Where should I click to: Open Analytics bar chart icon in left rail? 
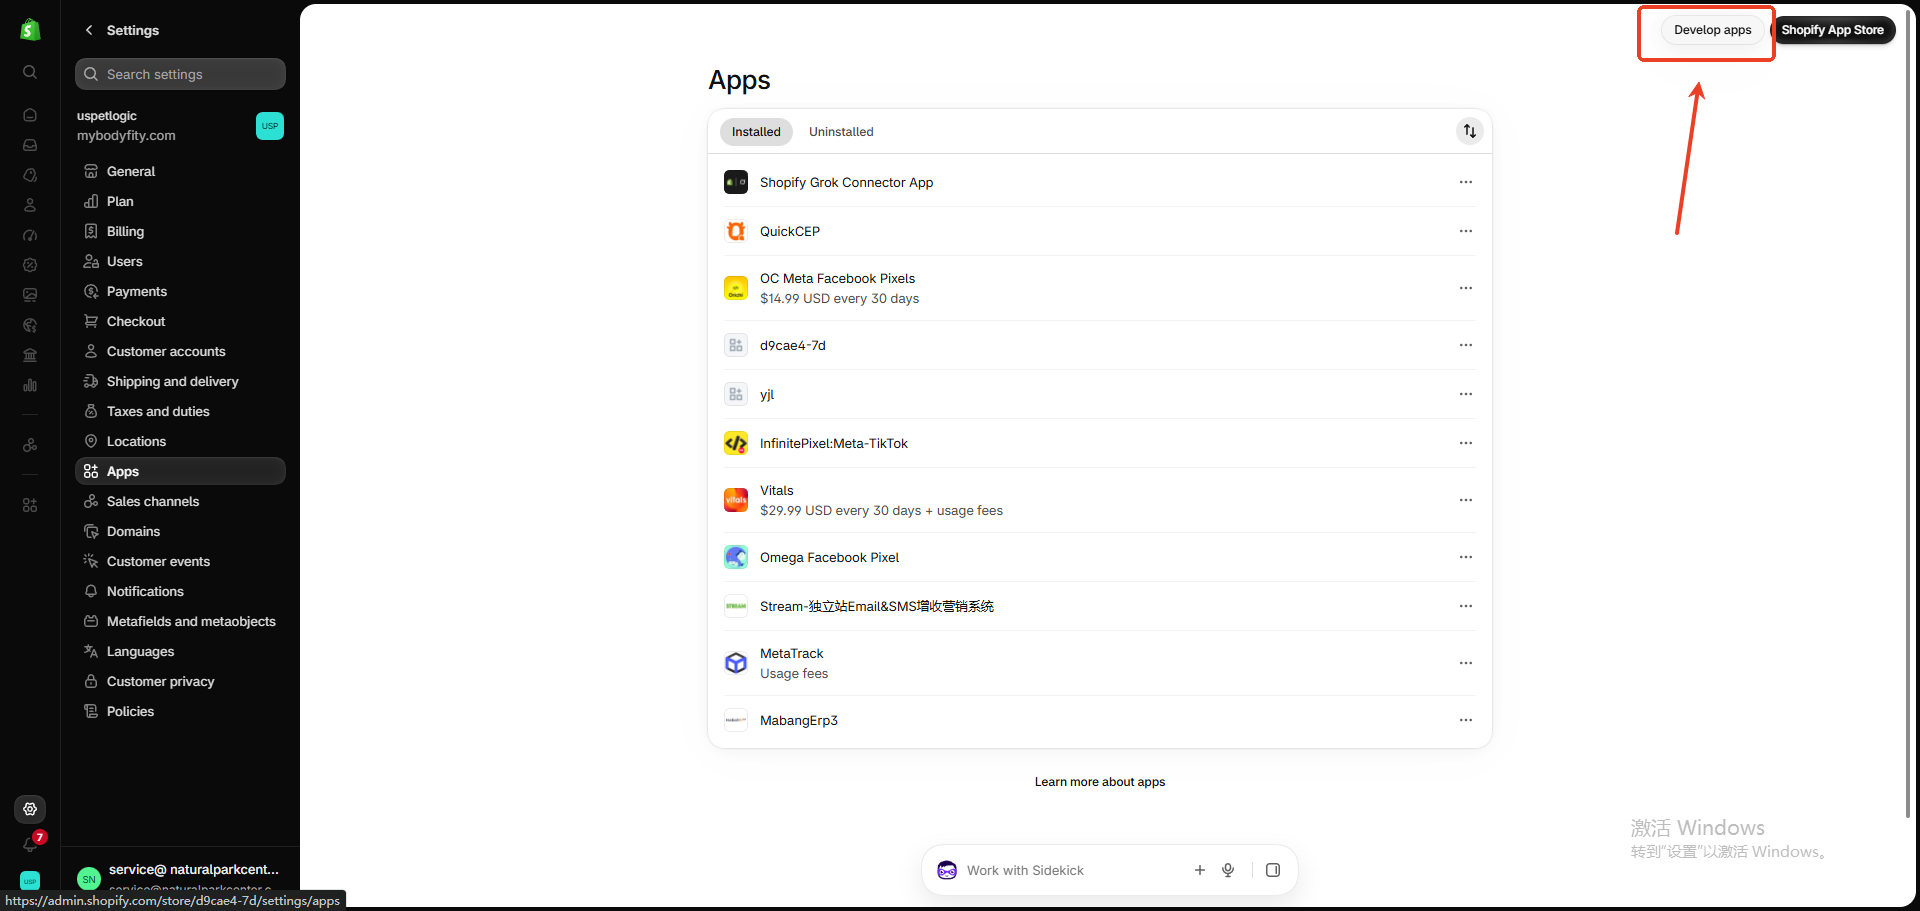30,385
